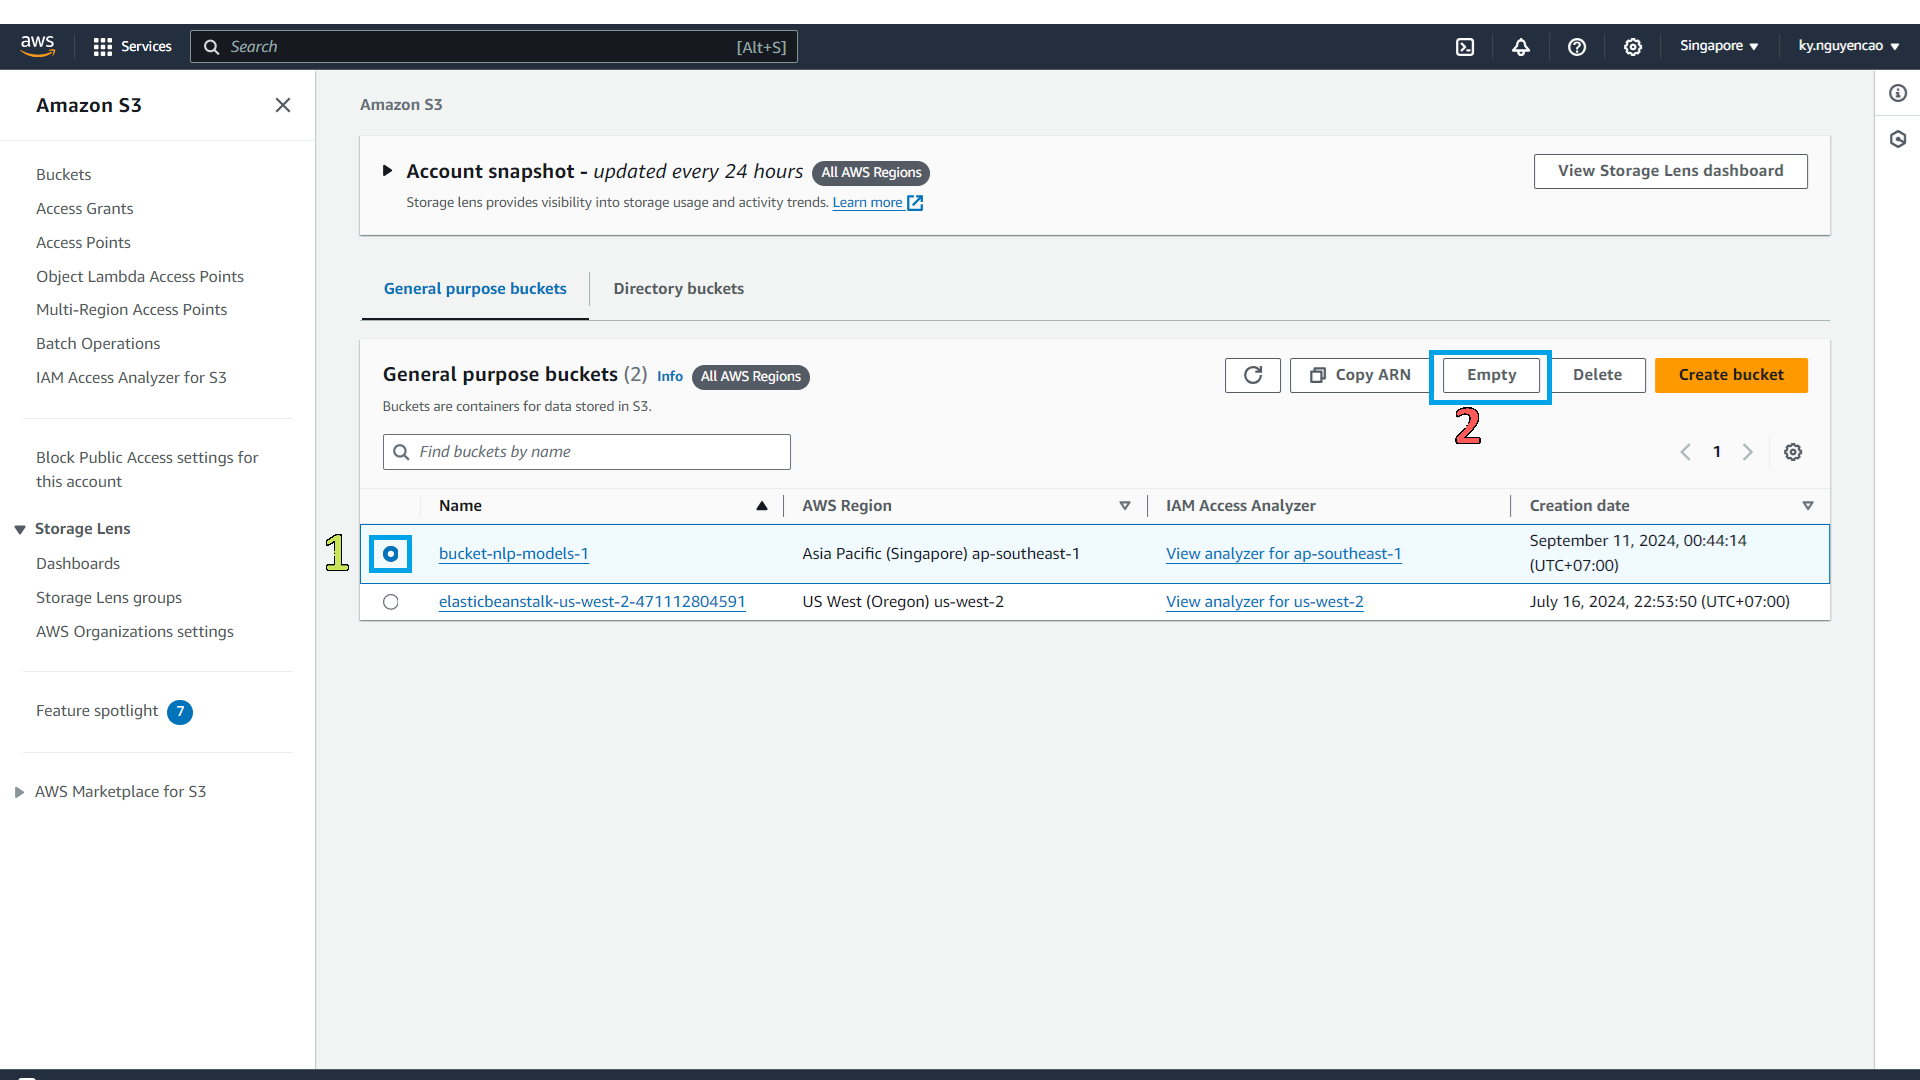This screenshot has height=1080, width=1920.
Task: Launch the CloudShell terminal icon
Action: pyautogui.click(x=1465, y=47)
